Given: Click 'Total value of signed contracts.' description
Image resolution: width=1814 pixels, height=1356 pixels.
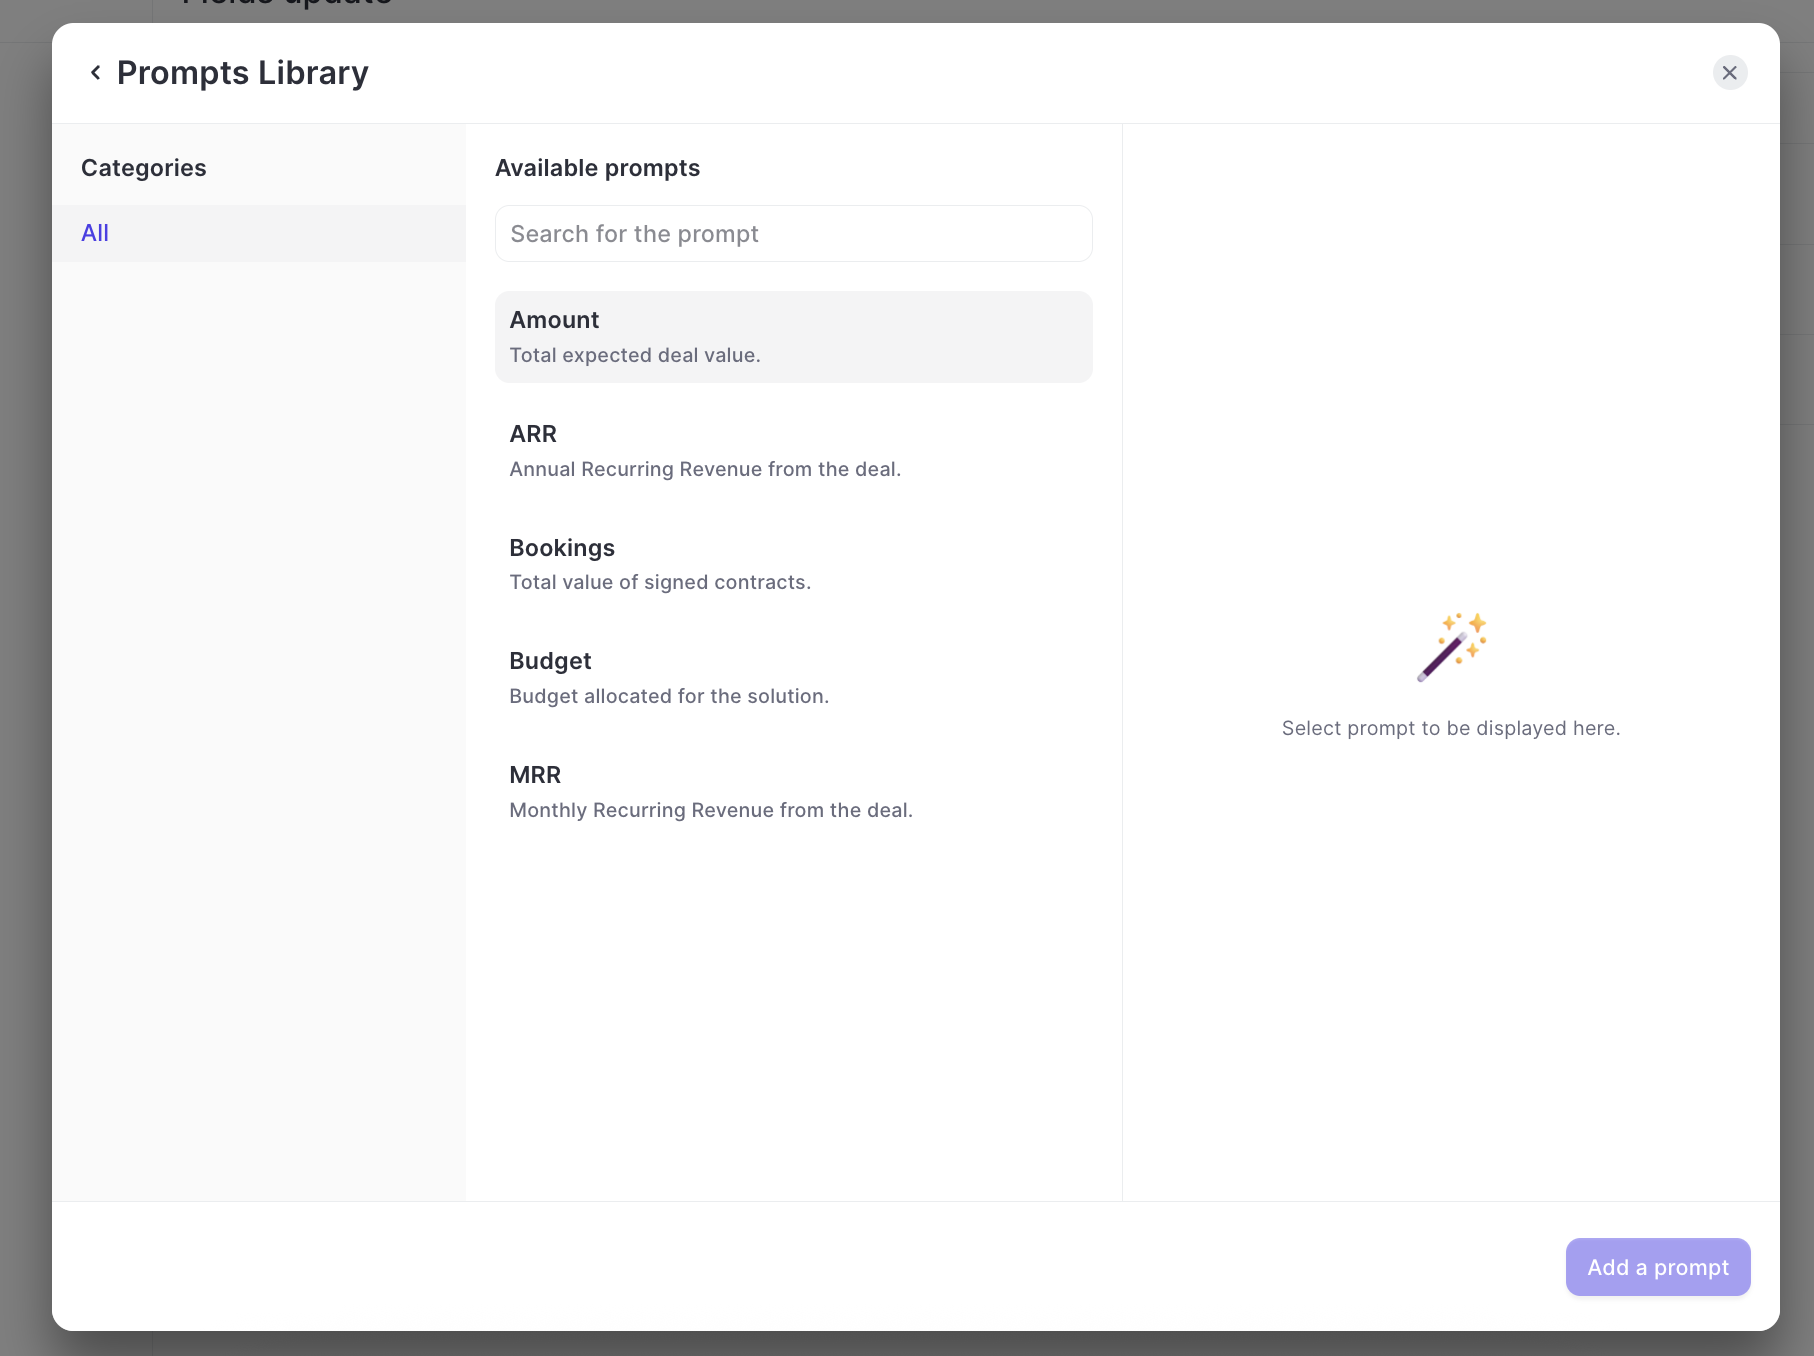Looking at the screenshot, I should (660, 582).
